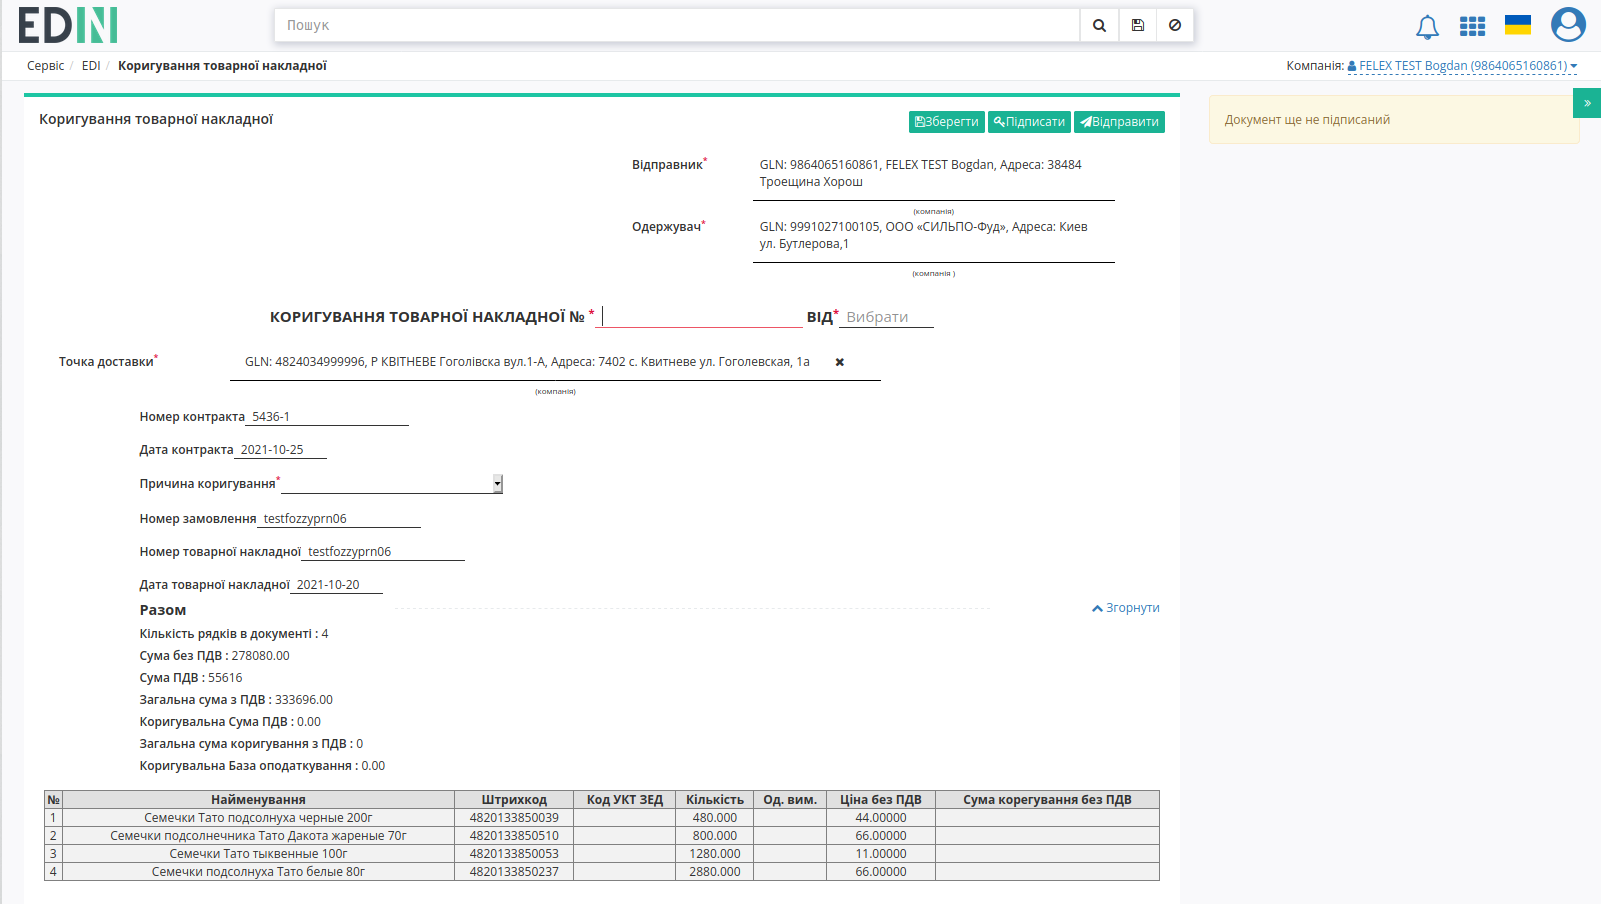Collapse the right side panel arrow

pos(1587,103)
